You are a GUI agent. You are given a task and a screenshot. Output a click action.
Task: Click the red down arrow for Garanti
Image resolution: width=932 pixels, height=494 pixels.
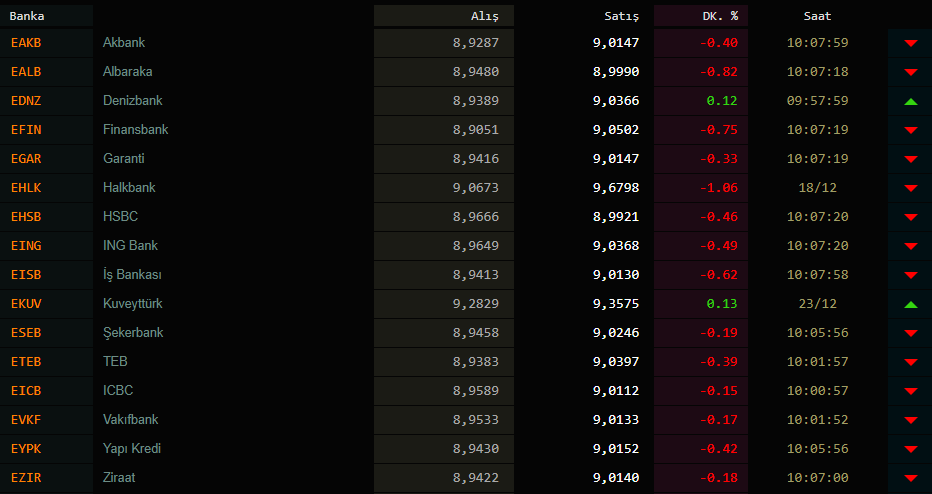click(x=910, y=159)
